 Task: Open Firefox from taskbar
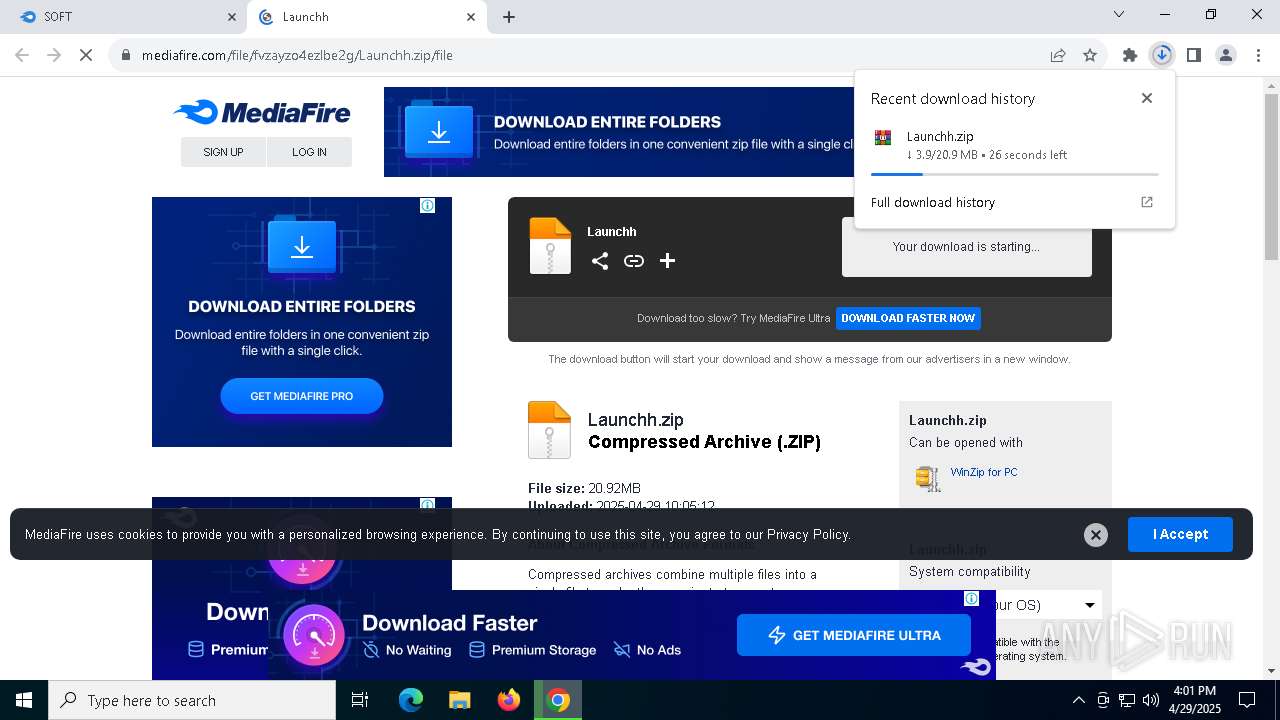tap(509, 700)
